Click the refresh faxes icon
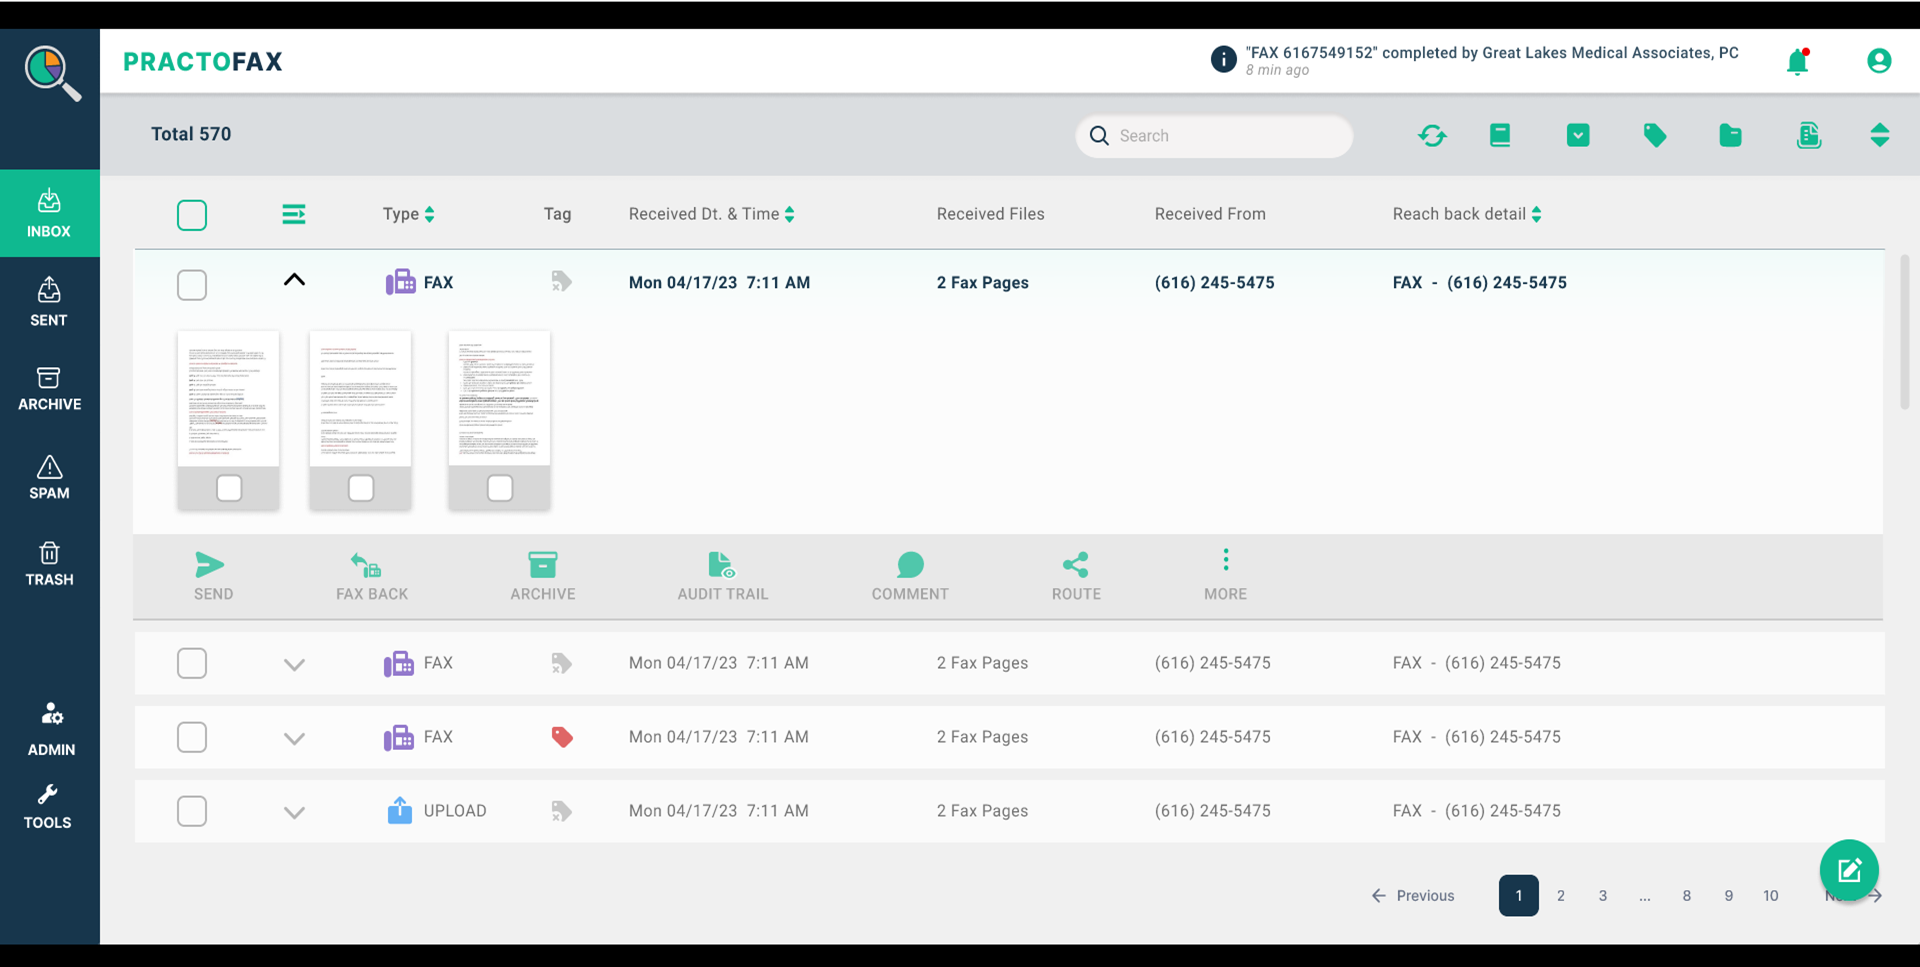 point(1432,135)
